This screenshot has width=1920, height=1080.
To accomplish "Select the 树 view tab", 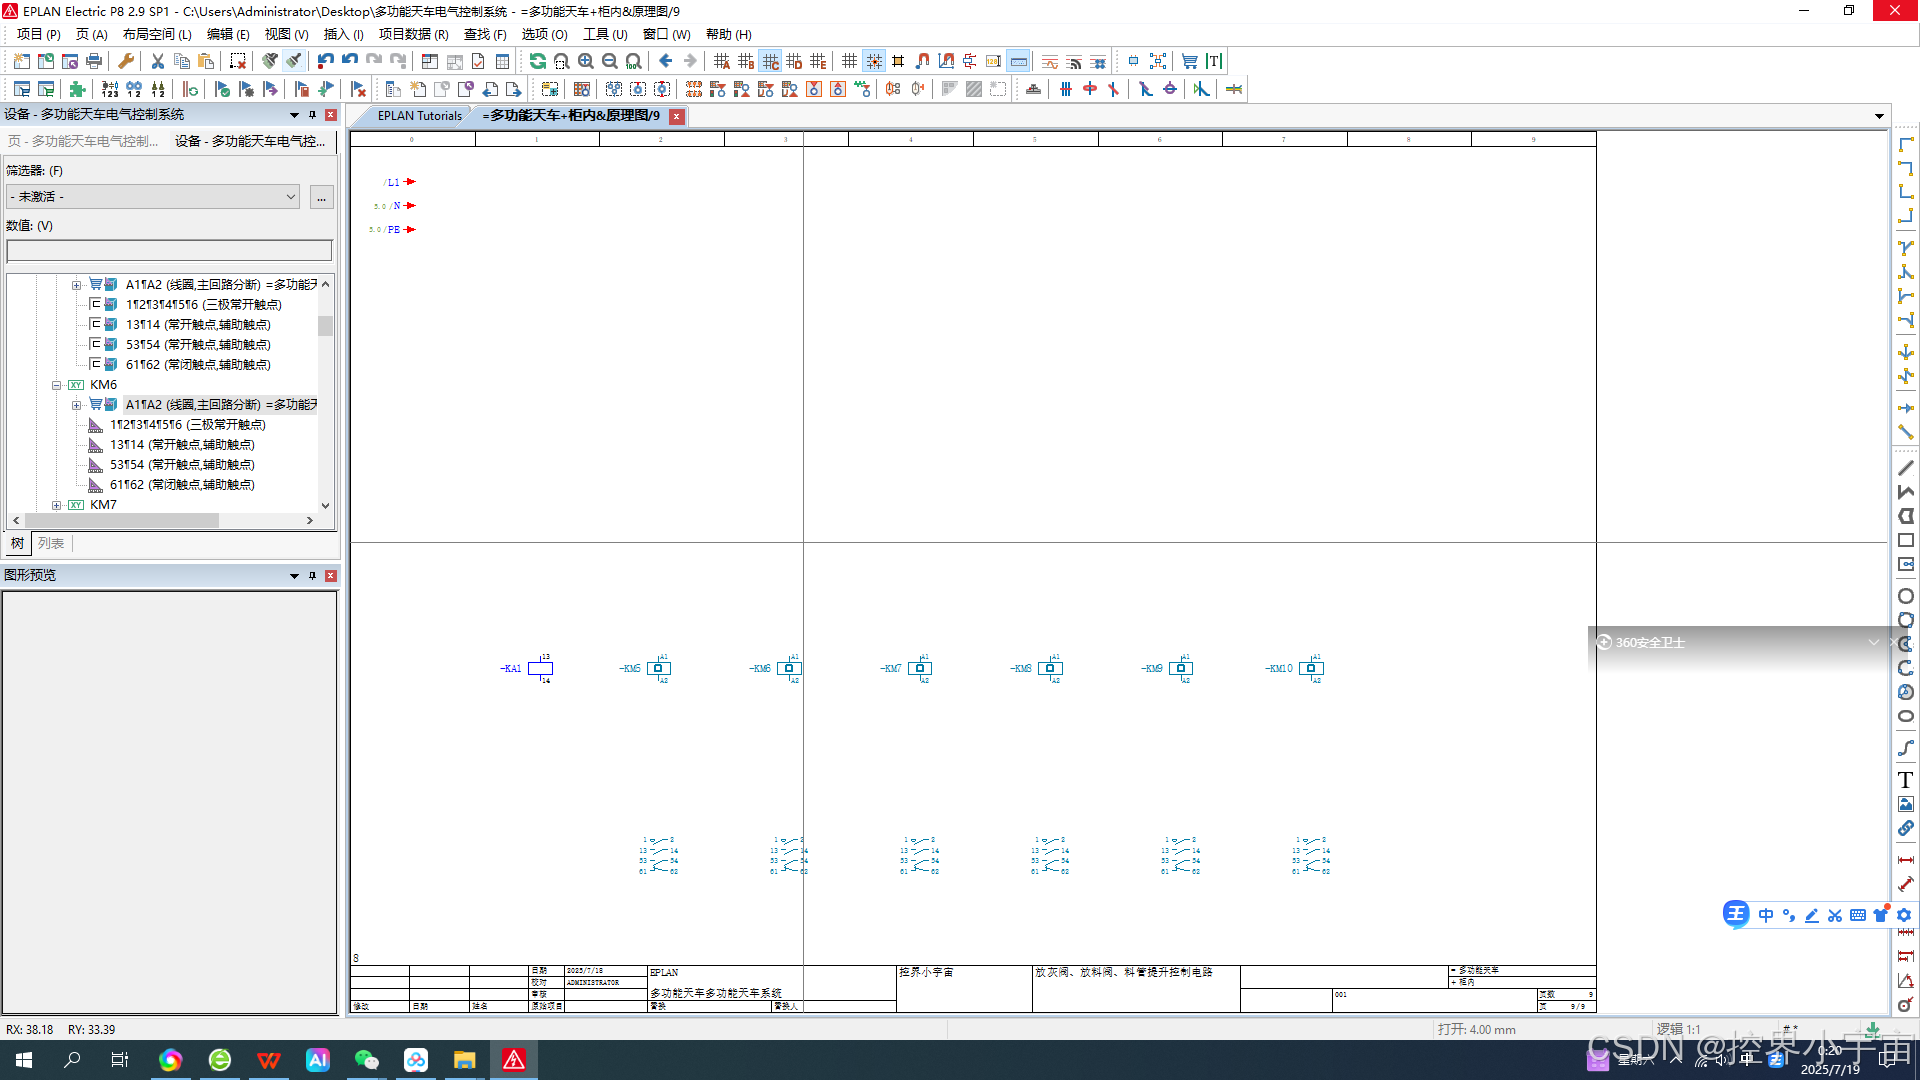I will tap(18, 544).
